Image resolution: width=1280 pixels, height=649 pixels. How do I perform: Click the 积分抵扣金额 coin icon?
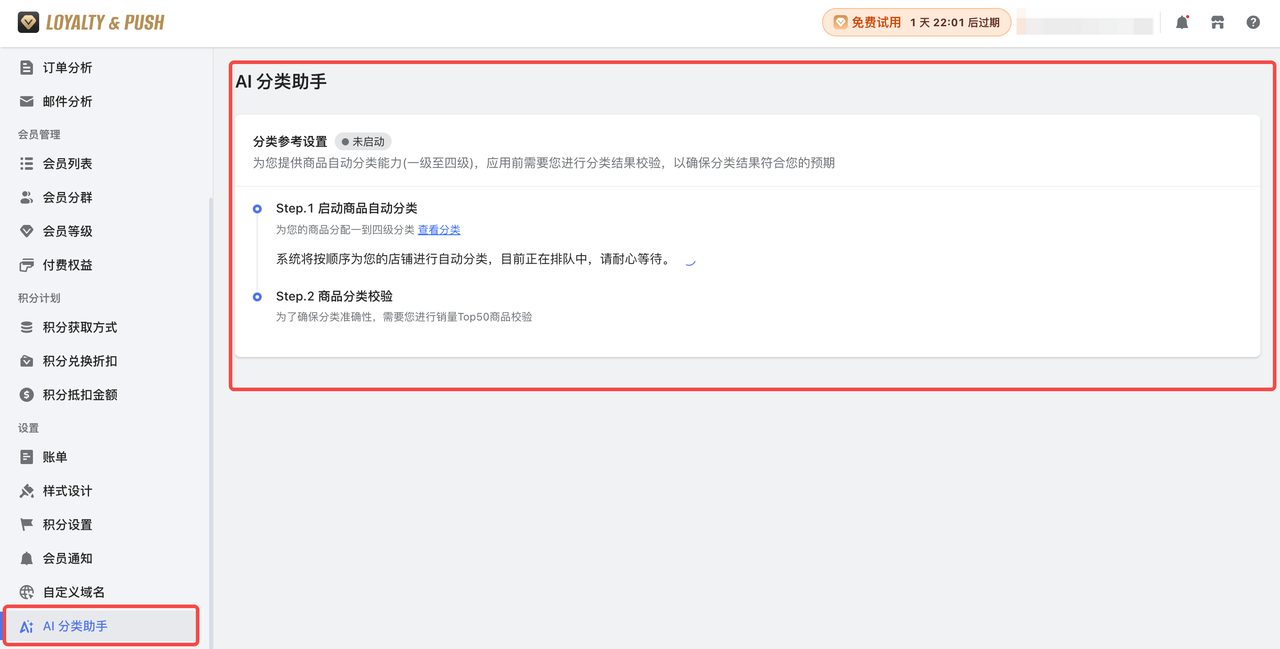27,395
